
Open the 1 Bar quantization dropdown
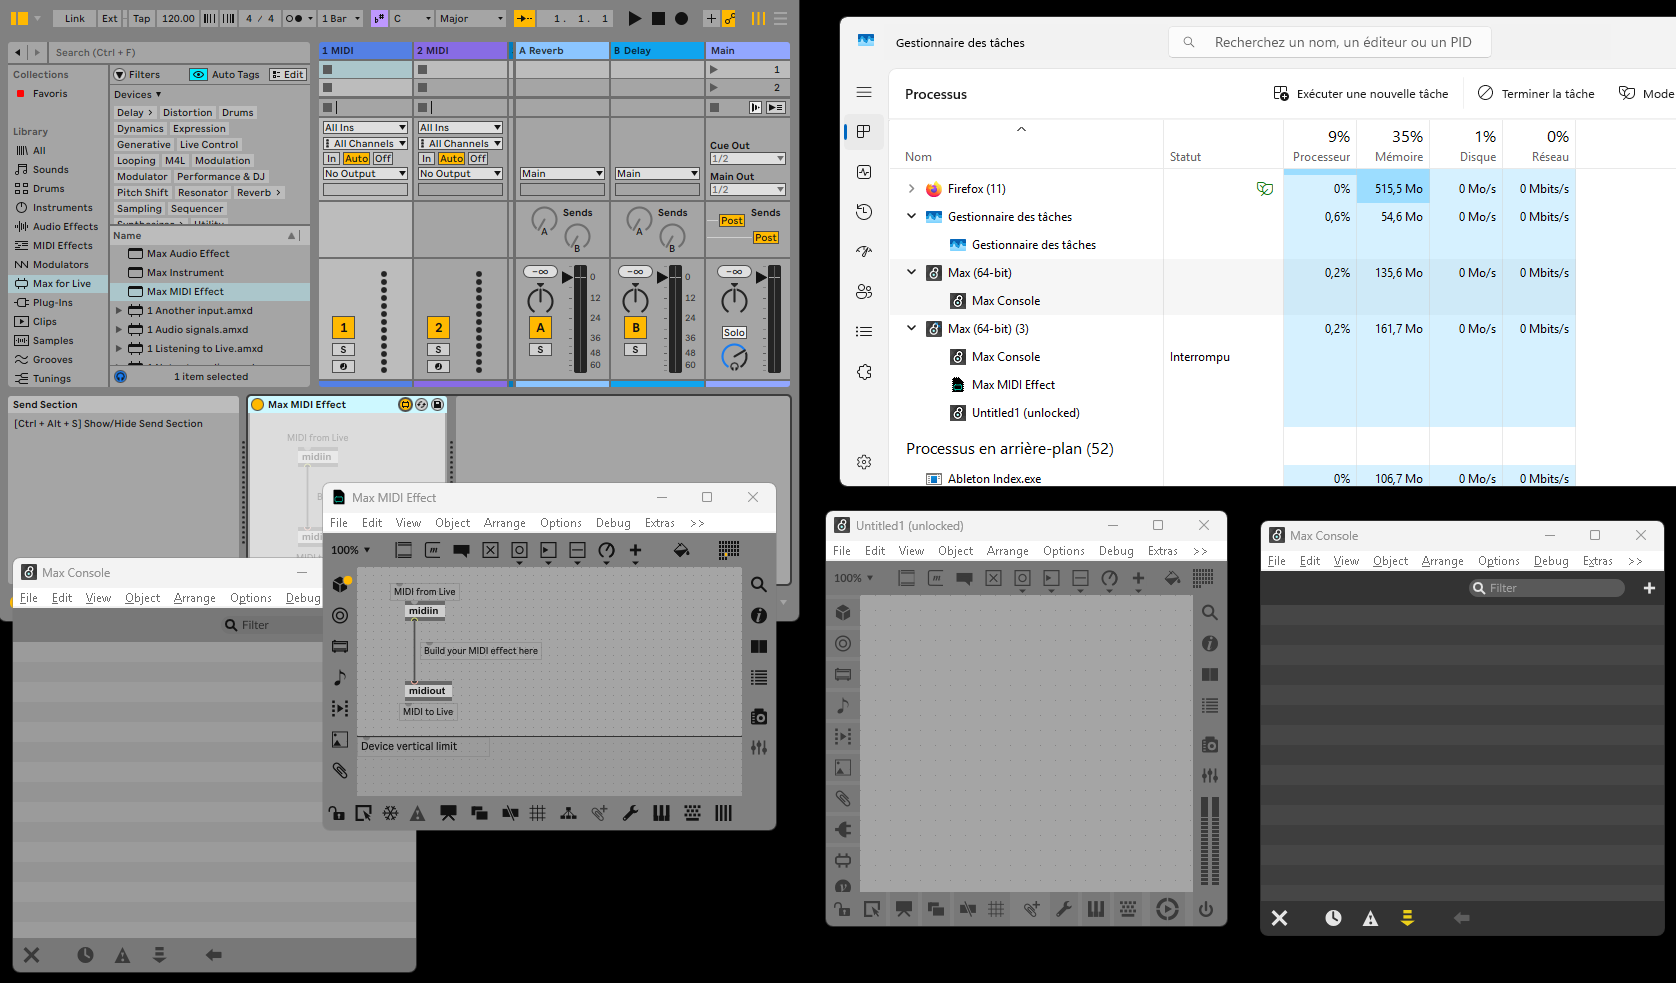coord(341,18)
